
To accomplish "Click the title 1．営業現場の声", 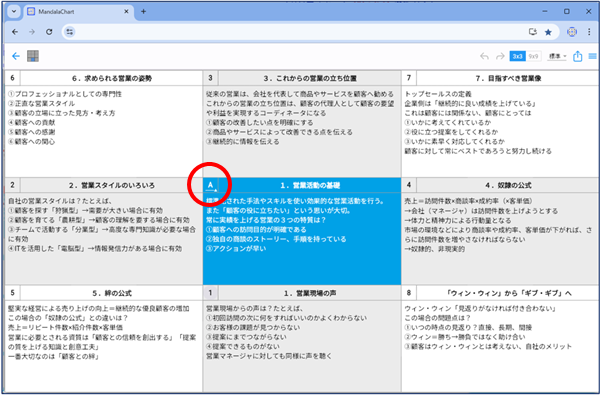I will pos(310,294).
